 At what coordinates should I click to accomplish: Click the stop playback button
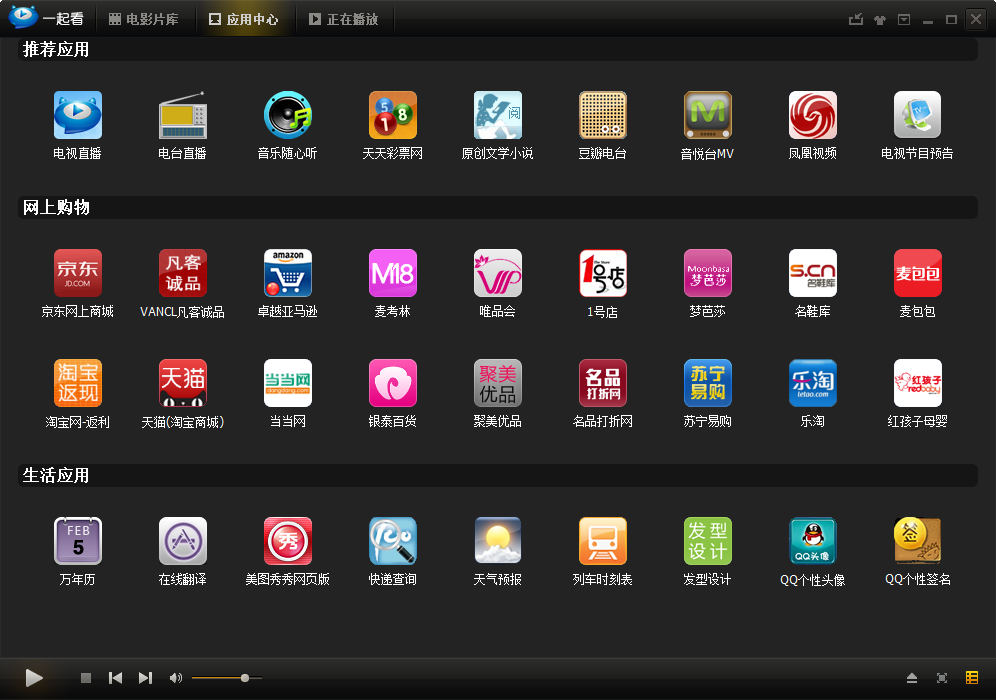86,678
